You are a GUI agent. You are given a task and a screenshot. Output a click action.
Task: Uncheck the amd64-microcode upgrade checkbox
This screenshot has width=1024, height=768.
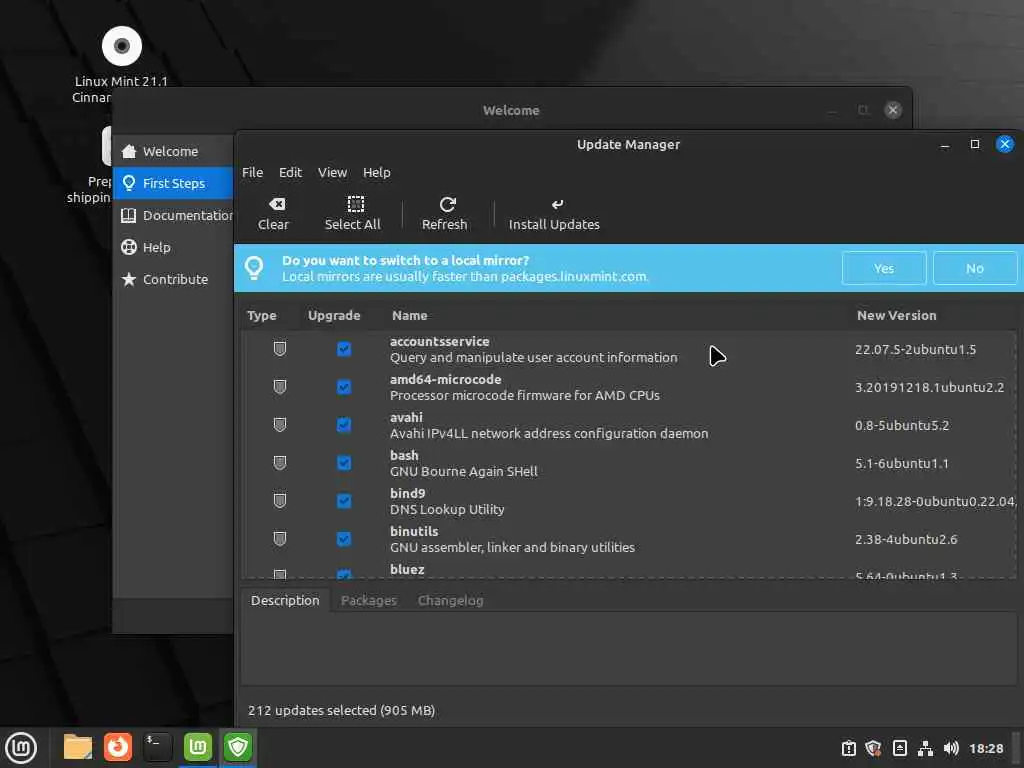pos(344,387)
